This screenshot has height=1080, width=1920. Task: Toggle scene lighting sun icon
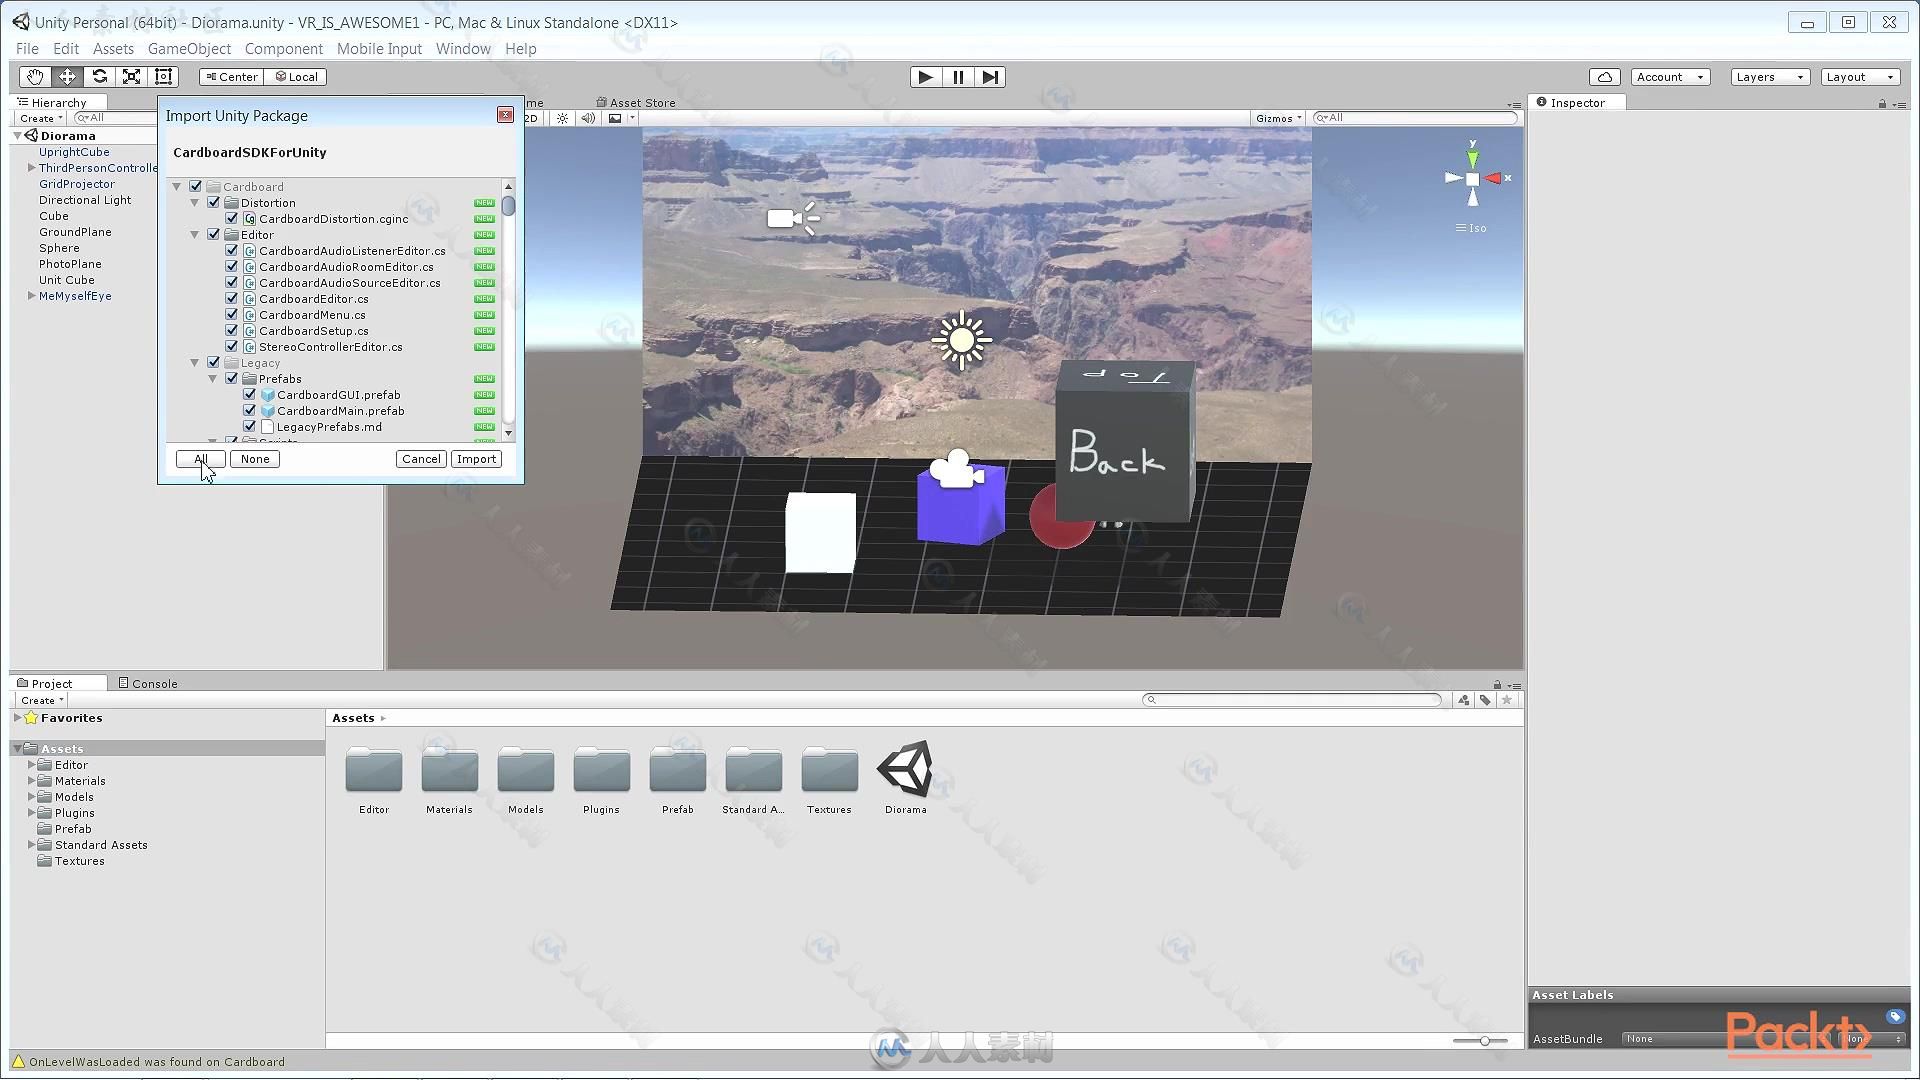click(x=562, y=118)
